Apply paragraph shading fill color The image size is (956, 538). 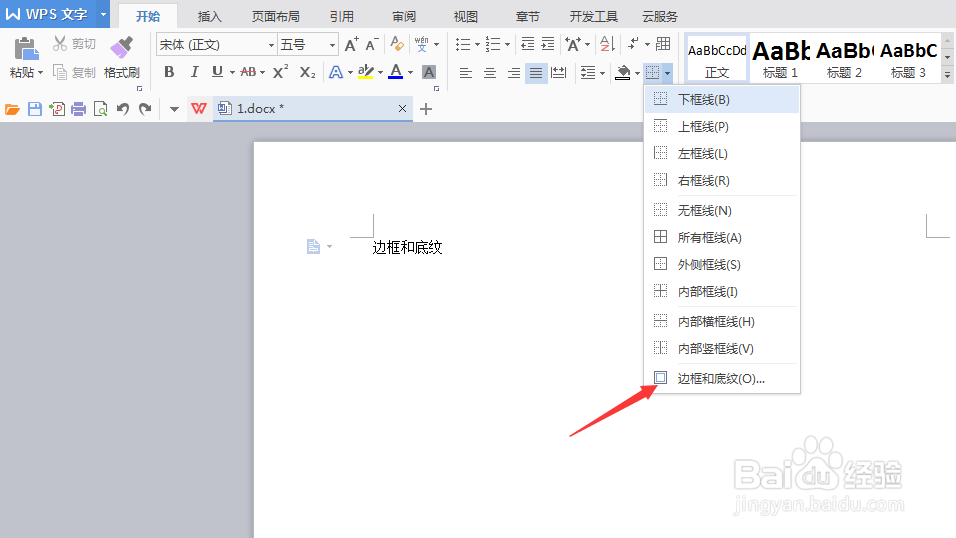click(622, 73)
